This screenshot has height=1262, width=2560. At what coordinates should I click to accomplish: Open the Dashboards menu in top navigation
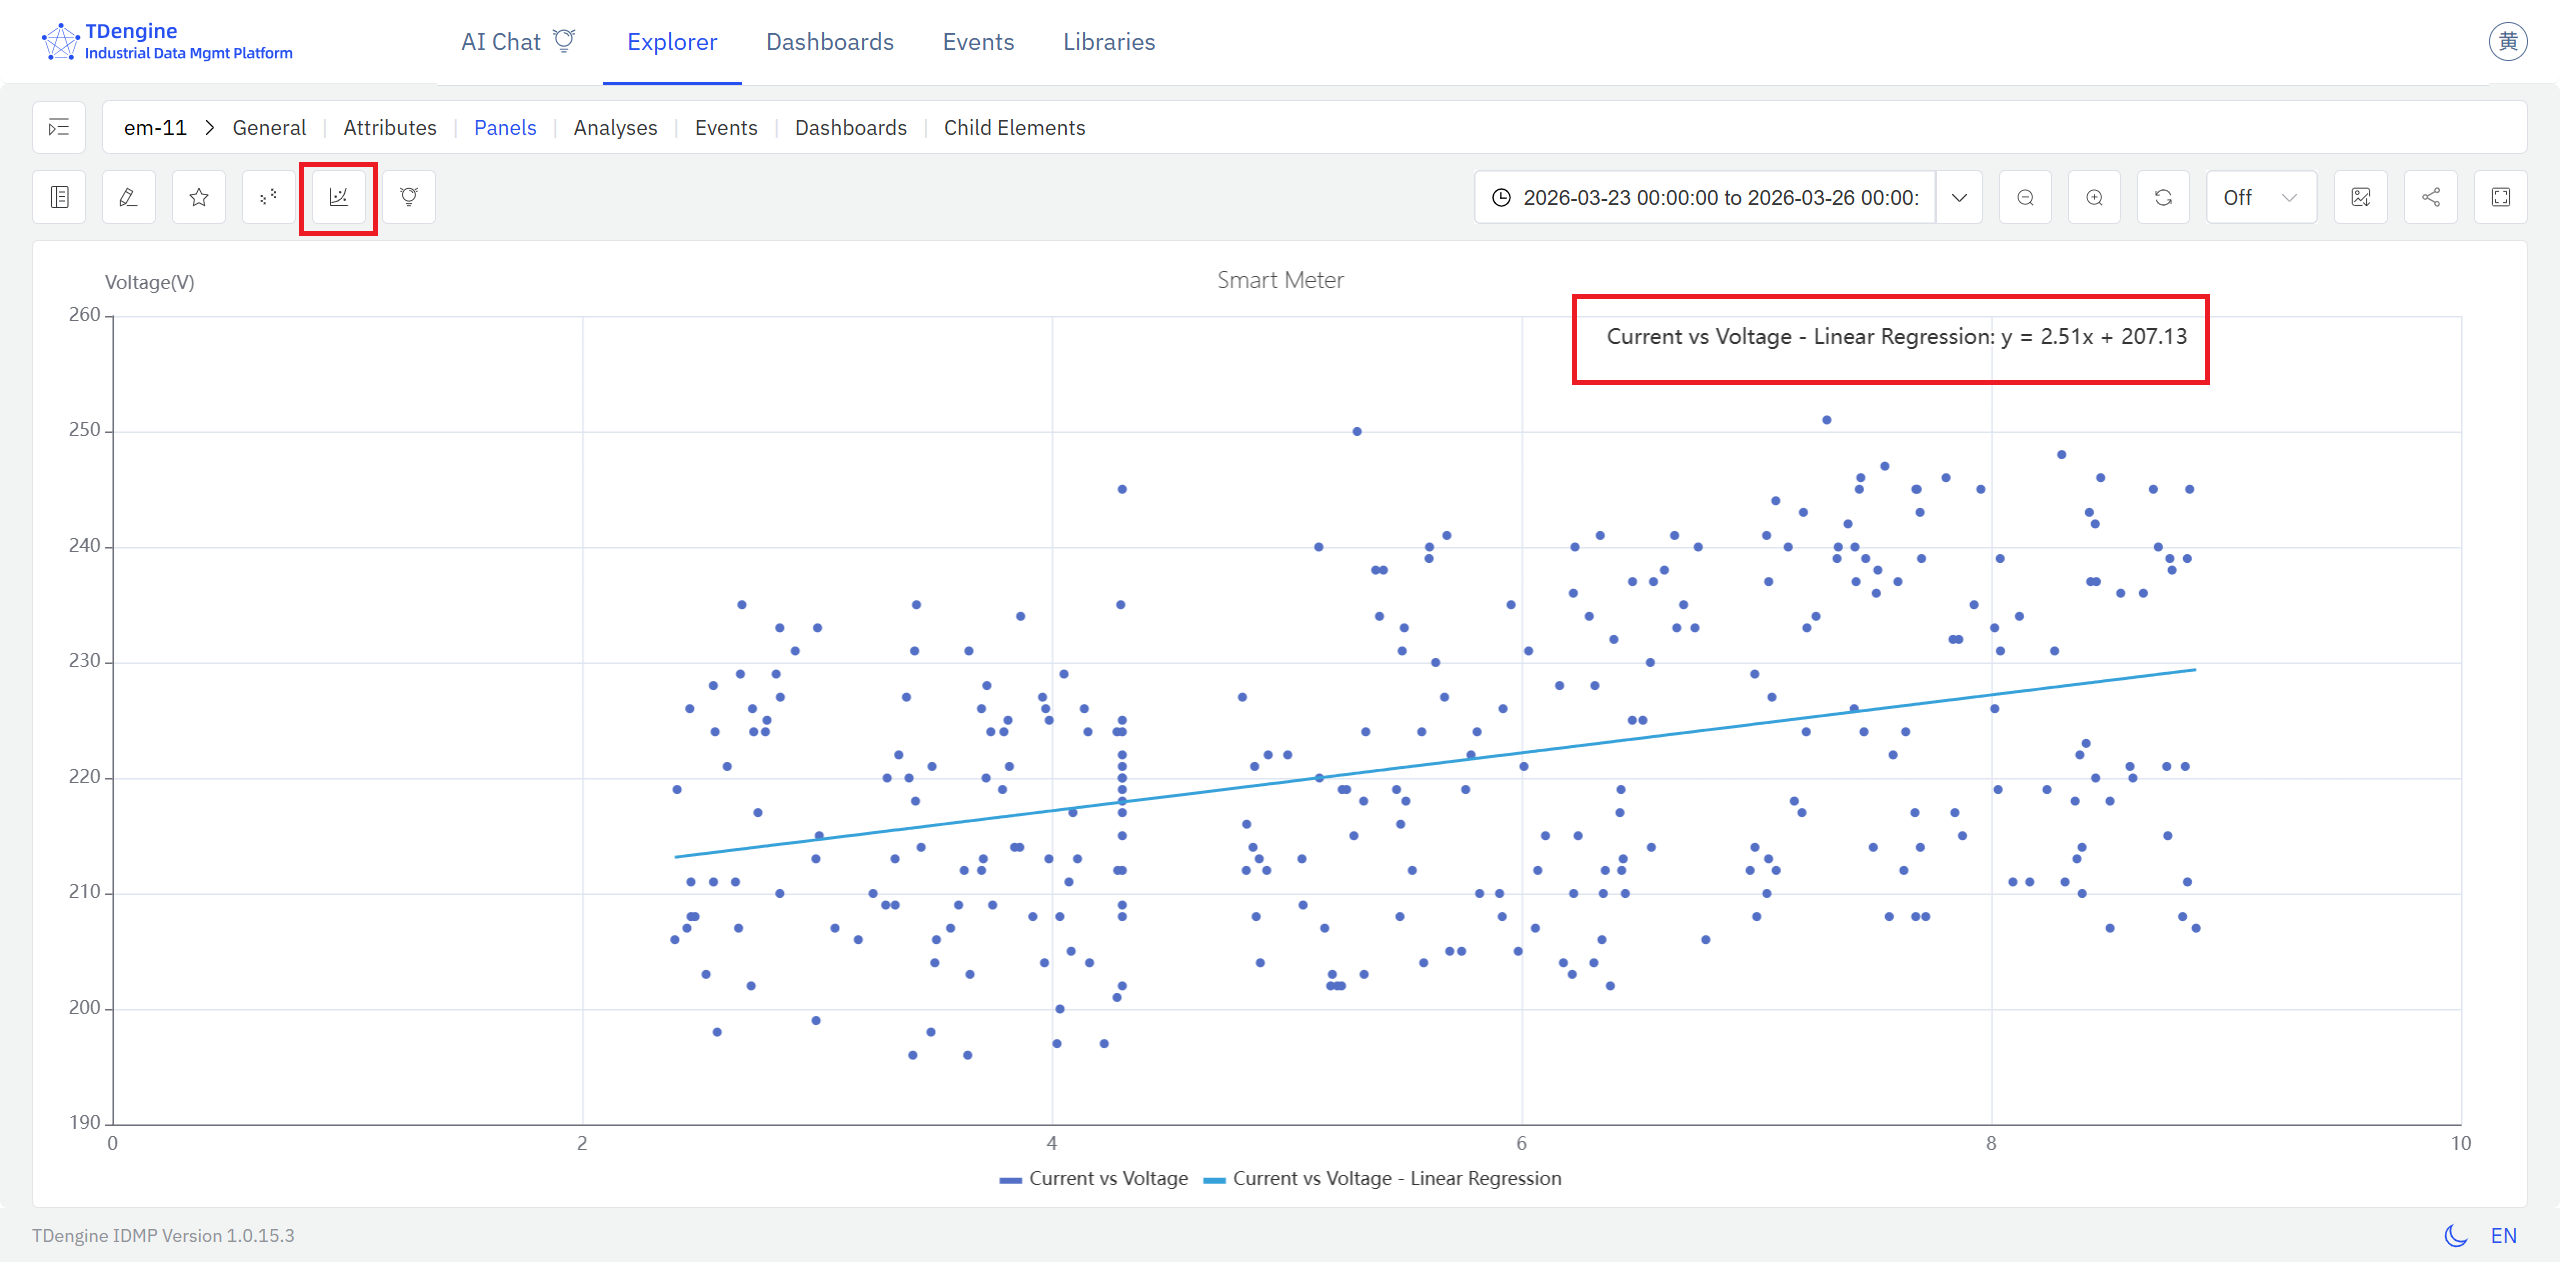point(830,42)
